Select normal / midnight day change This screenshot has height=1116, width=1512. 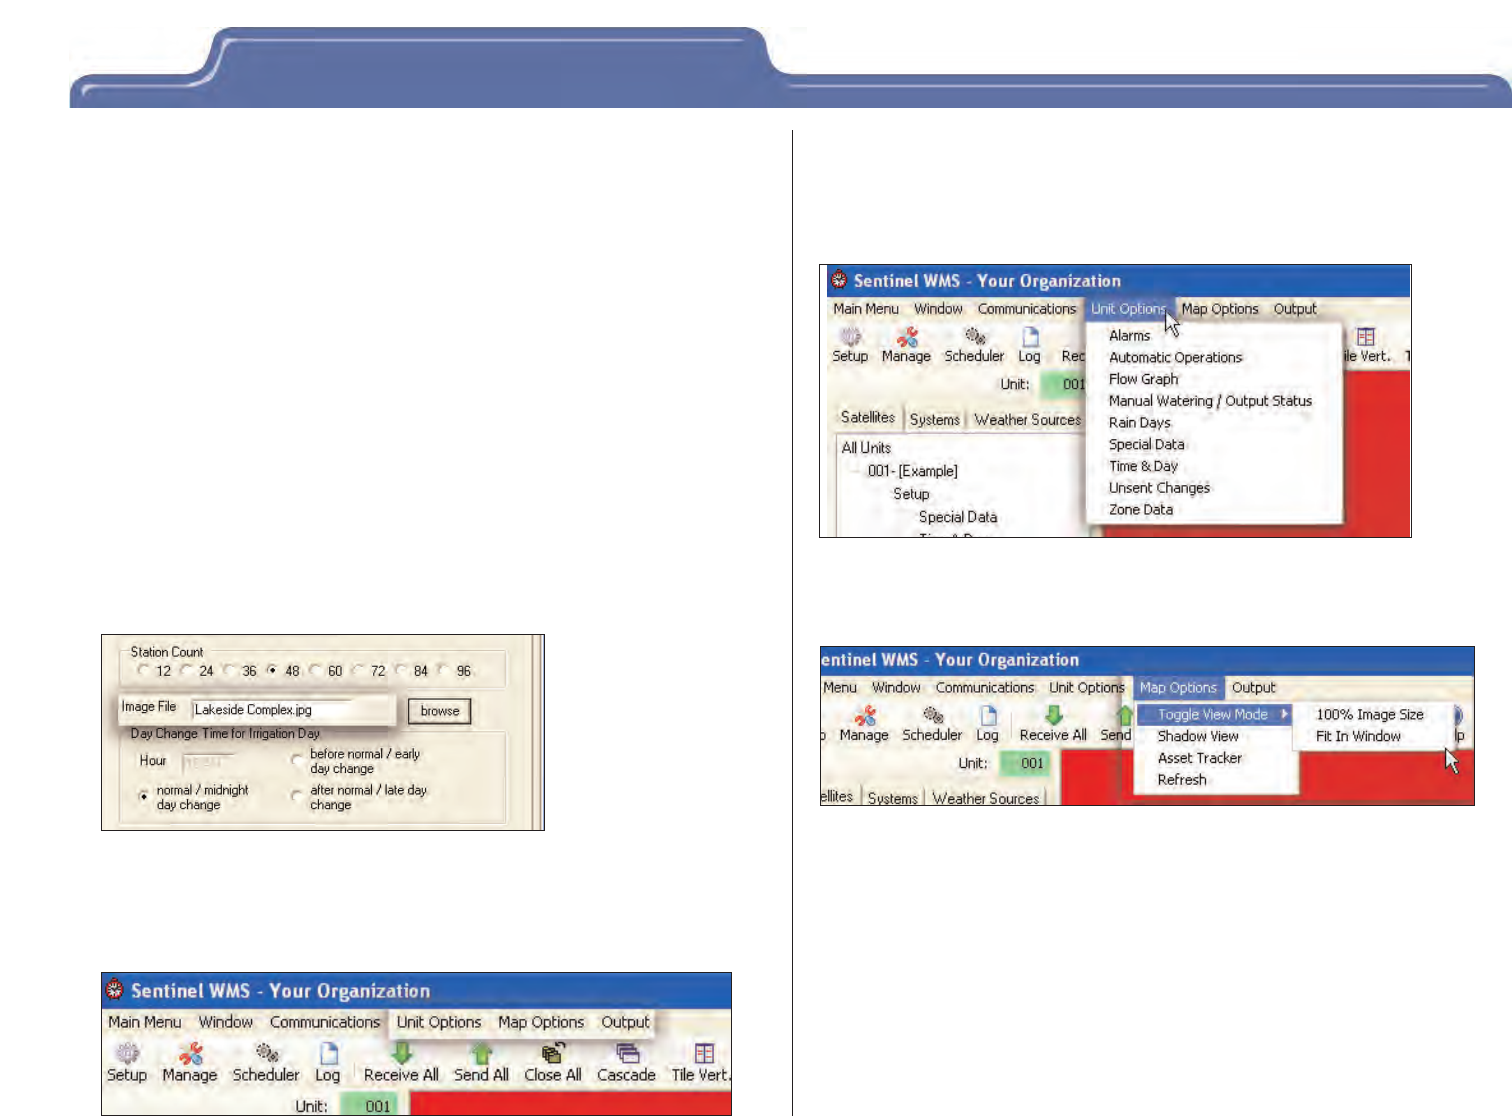tap(144, 797)
